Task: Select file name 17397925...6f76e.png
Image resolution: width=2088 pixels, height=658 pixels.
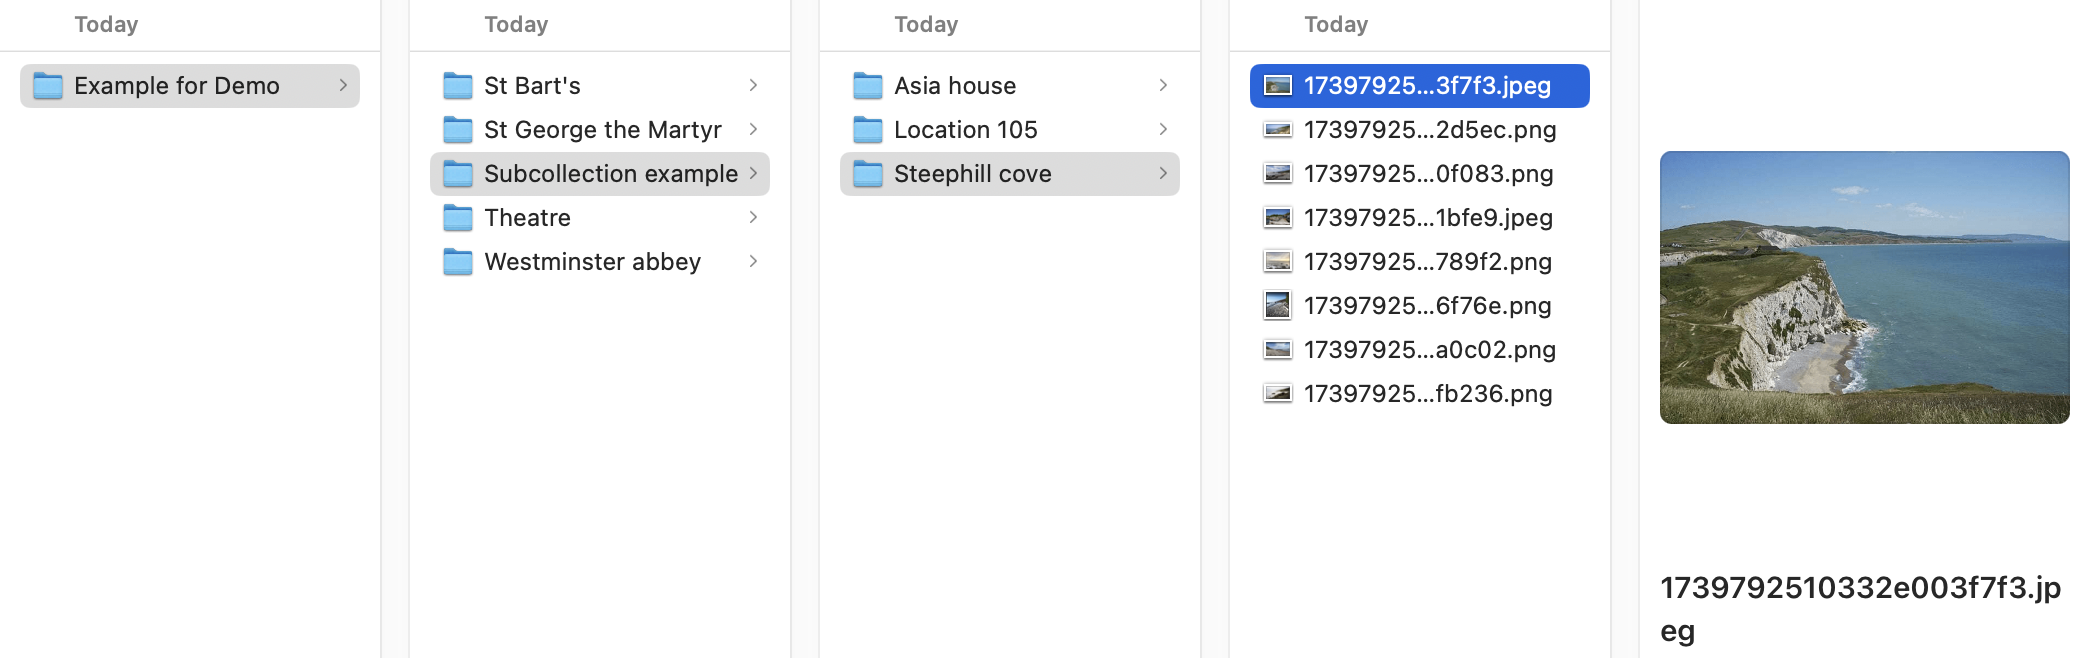Action: coord(1427,306)
